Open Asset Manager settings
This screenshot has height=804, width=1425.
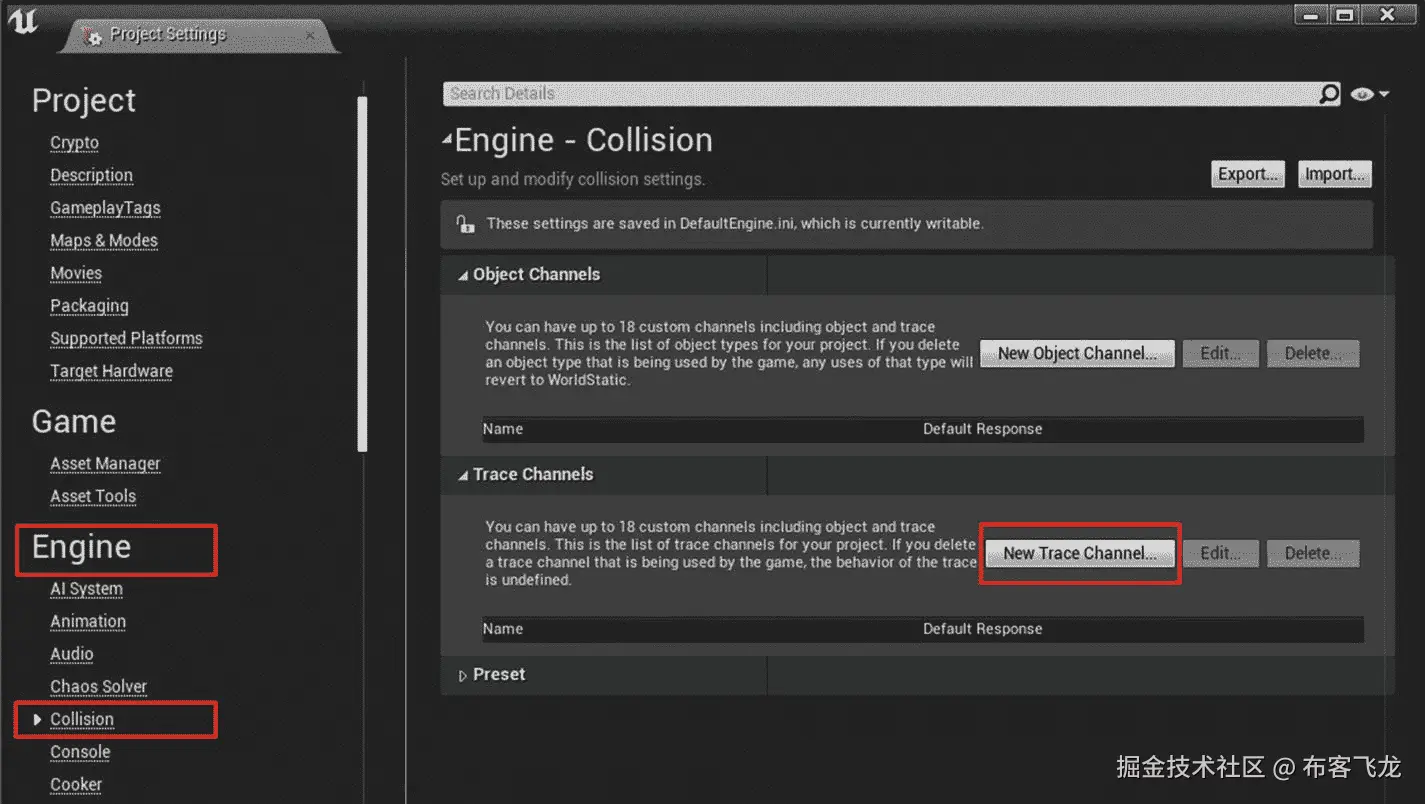click(x=105, y=464)
